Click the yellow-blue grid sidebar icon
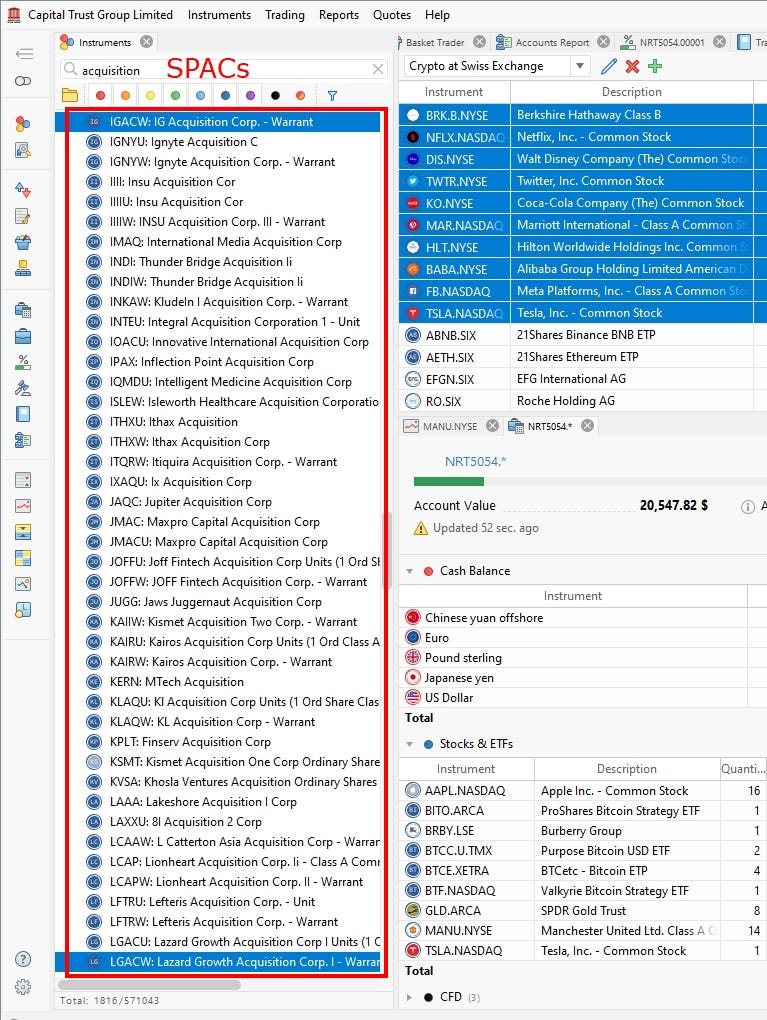 23,558
